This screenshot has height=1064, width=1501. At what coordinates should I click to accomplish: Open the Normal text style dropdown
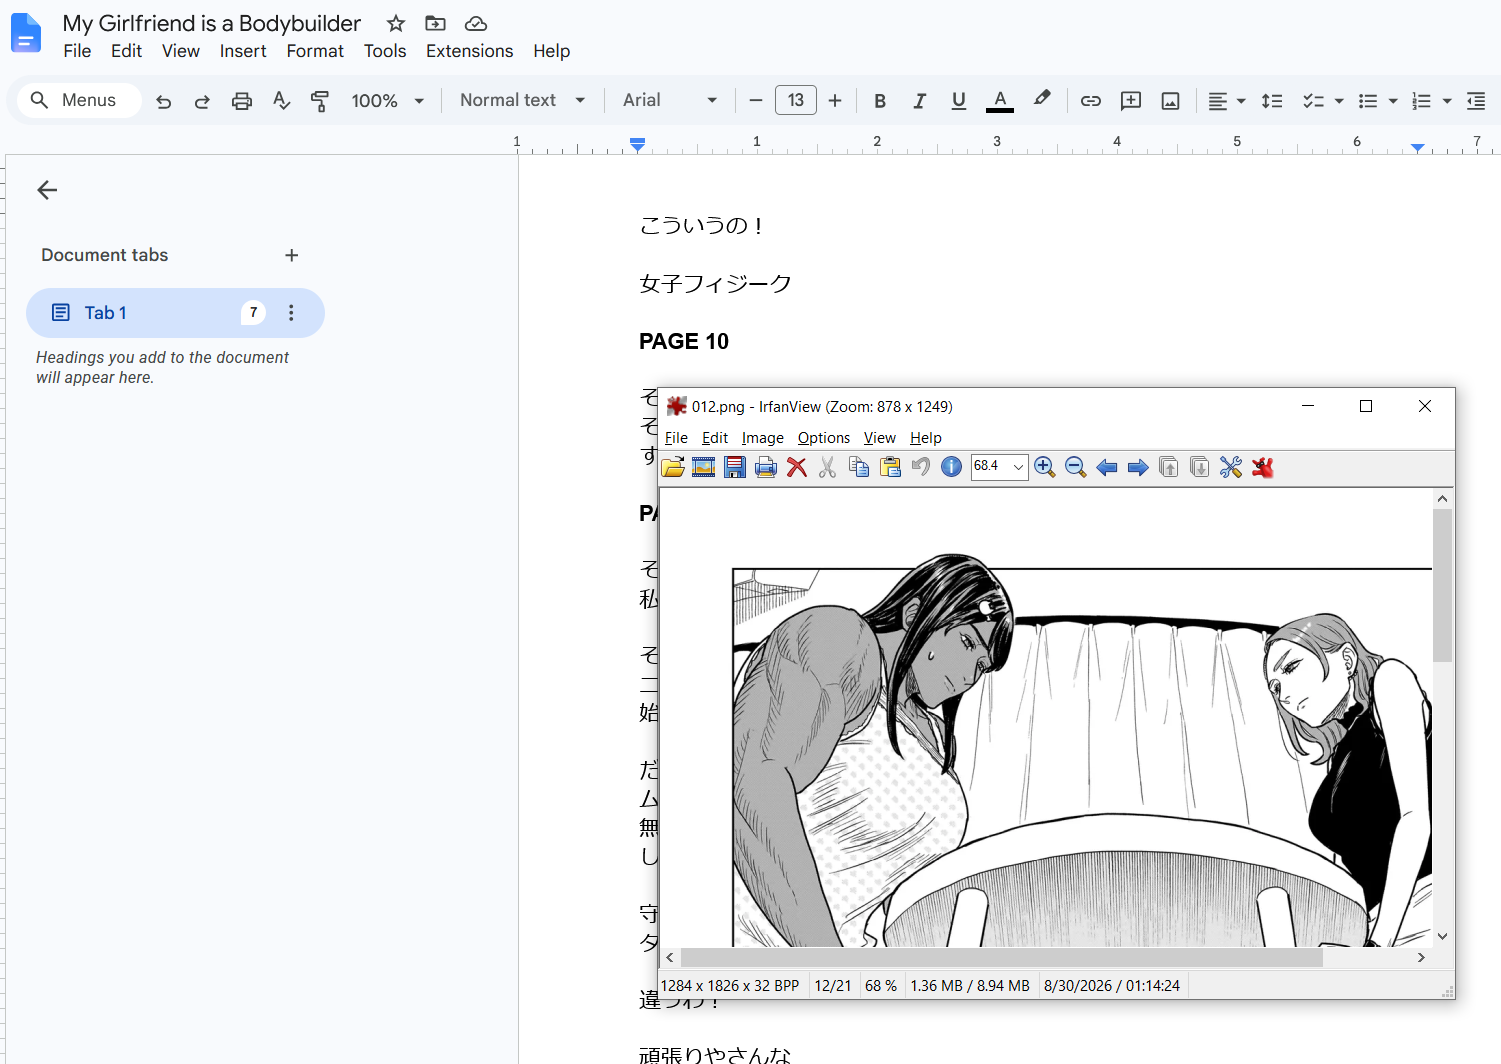pos(522,100)
